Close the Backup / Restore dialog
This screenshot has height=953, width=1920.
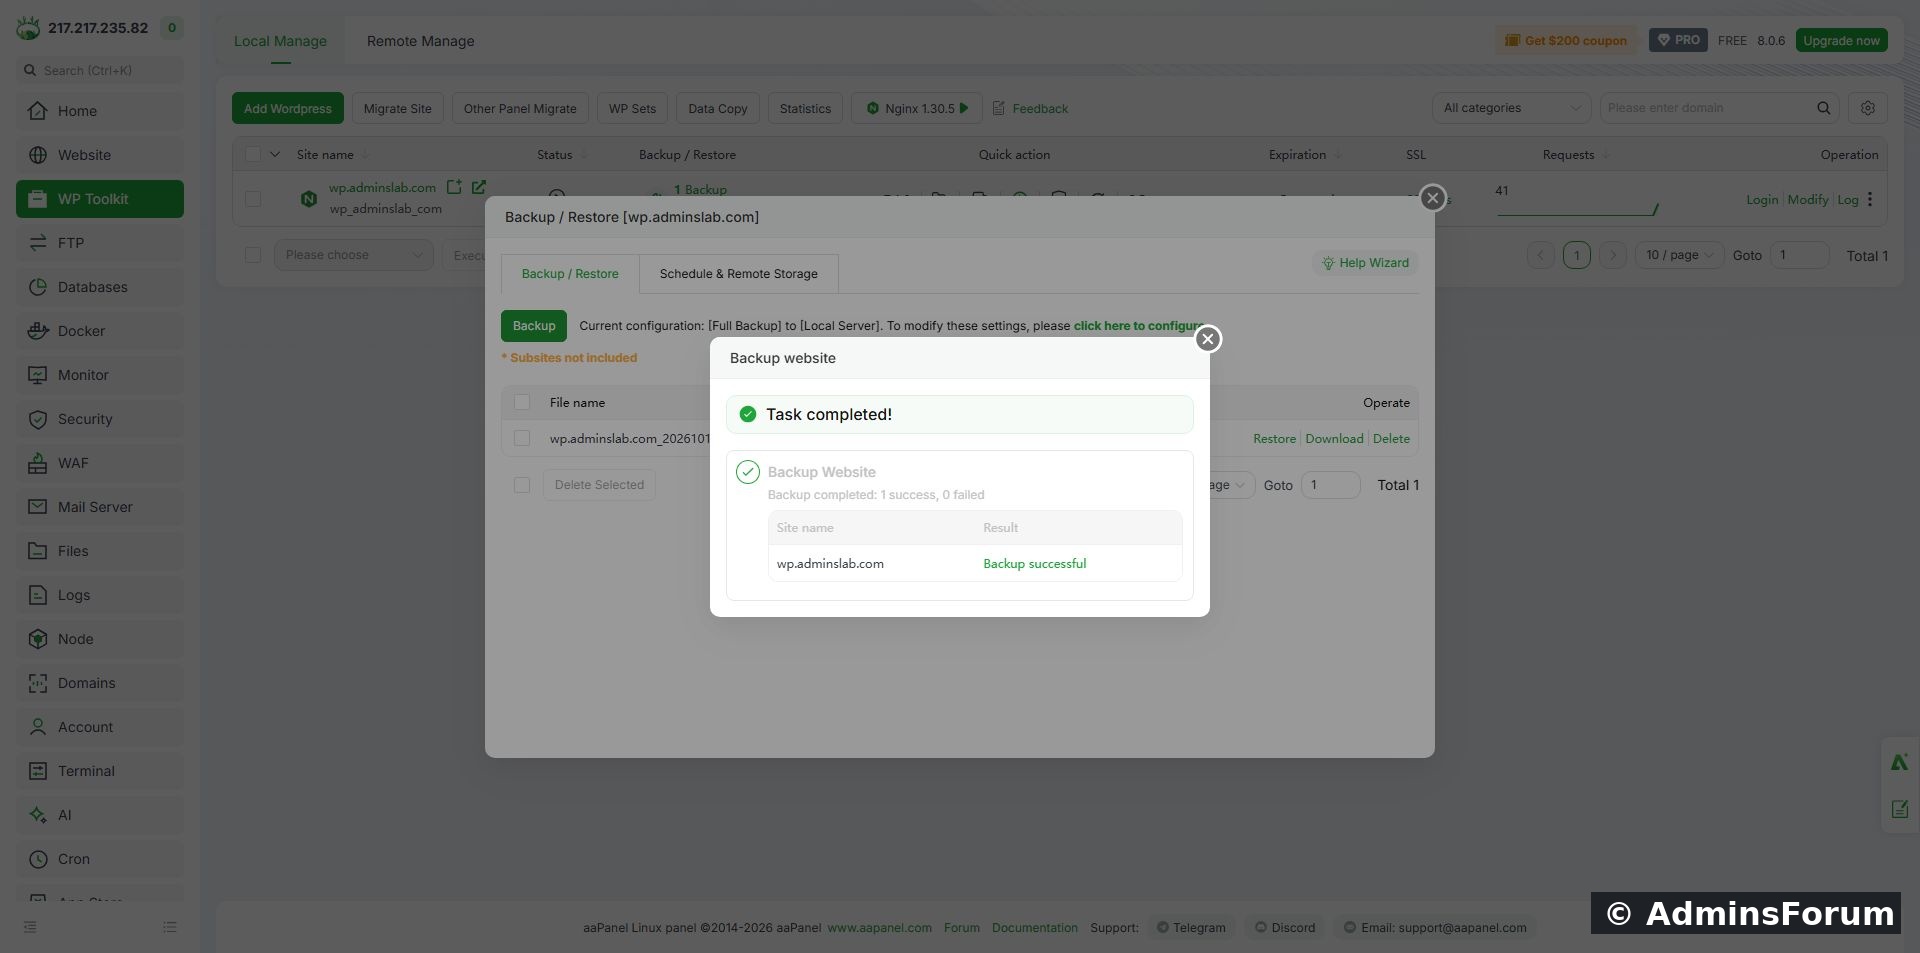(1433, 198)
